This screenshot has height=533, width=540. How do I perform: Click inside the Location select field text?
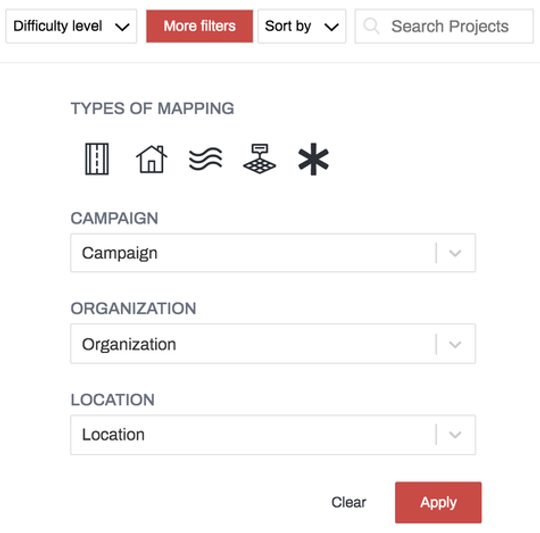click(x=113, y=435)
